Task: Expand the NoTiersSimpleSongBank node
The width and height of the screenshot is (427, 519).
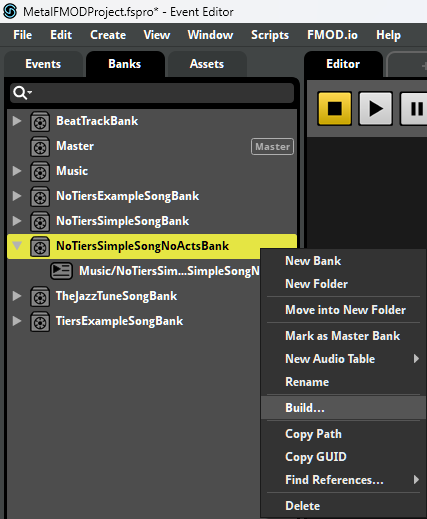Action: tap(17, 221)
